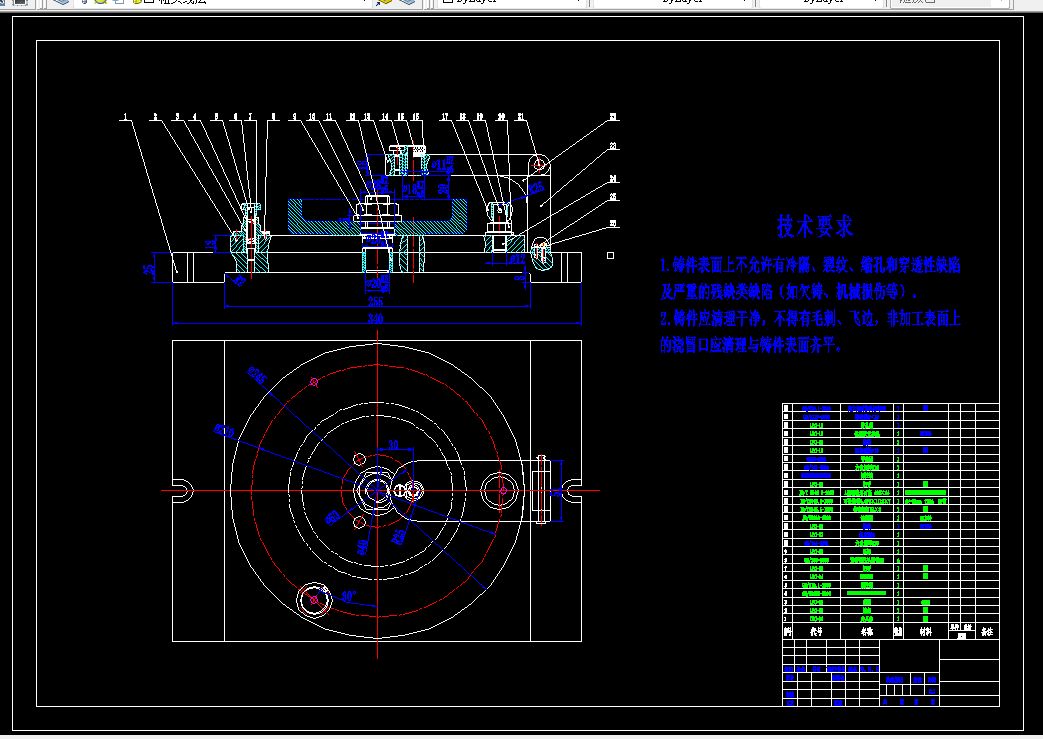Click part balloon number 21
The width and height of the screenshot is (1043, 739).
(521, 116)
